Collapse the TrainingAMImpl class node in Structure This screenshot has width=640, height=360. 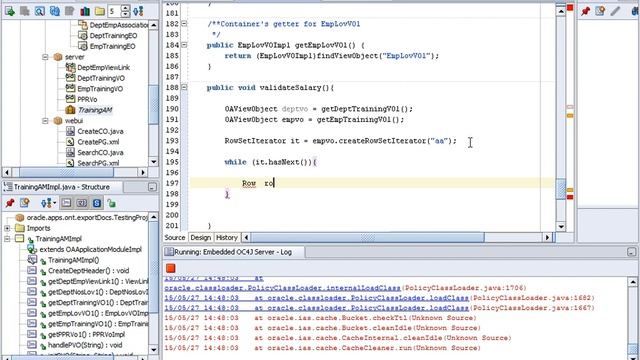point(7,239)
